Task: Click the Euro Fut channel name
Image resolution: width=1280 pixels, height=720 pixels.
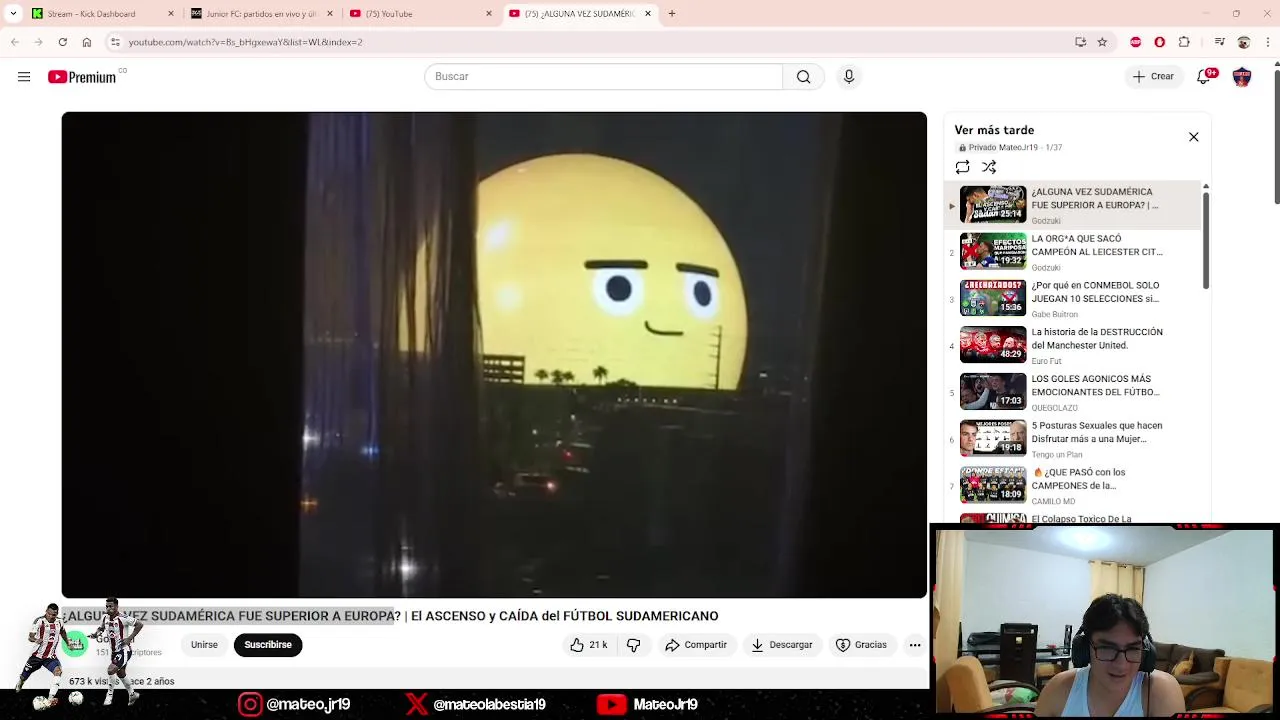Action: [x=1046, y=361]
